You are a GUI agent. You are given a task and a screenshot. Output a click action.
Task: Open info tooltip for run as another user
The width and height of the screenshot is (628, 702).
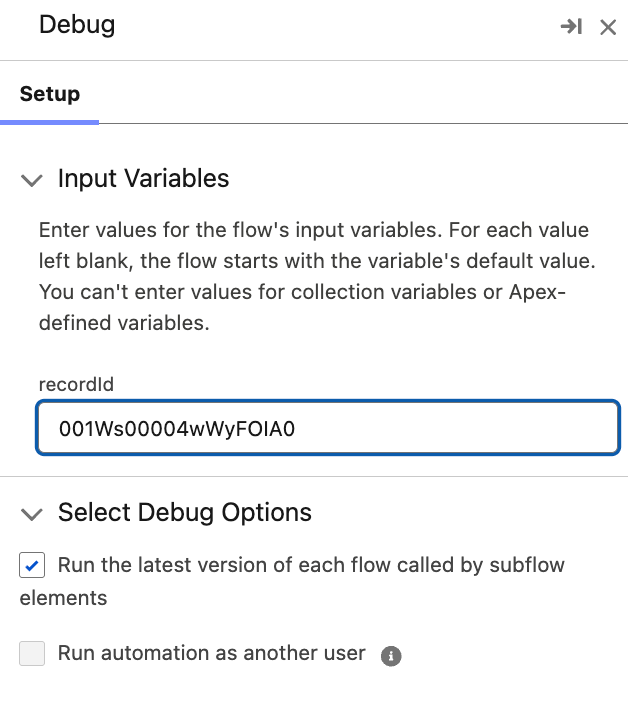click(392, 656)
